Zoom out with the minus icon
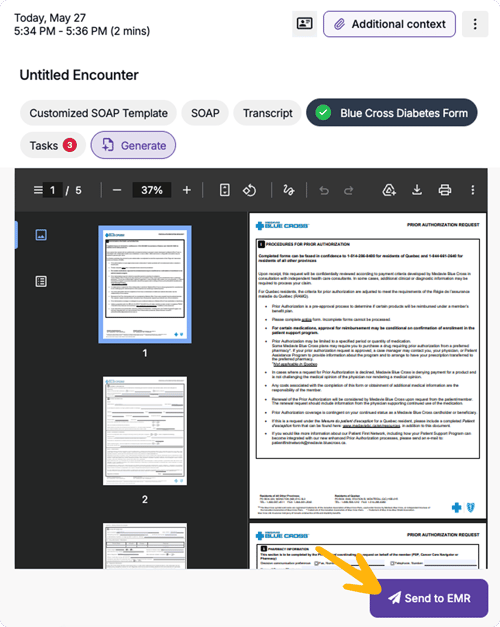The height and width of the screenshot is (627, 500). coord(117,190)
